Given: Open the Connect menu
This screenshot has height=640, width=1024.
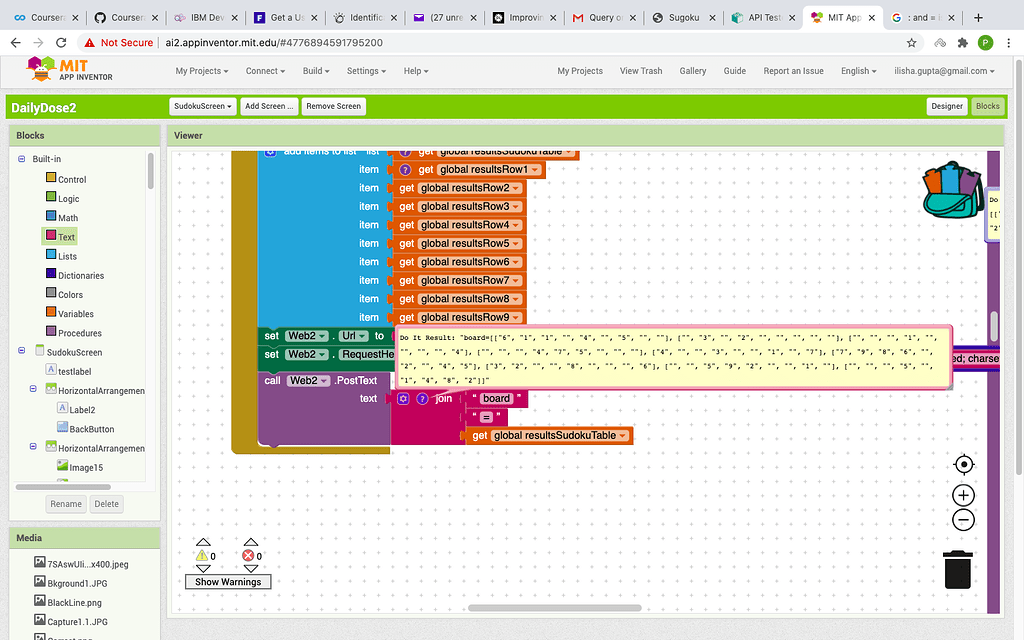Looking at the screenshot, I should coord(265,71).
